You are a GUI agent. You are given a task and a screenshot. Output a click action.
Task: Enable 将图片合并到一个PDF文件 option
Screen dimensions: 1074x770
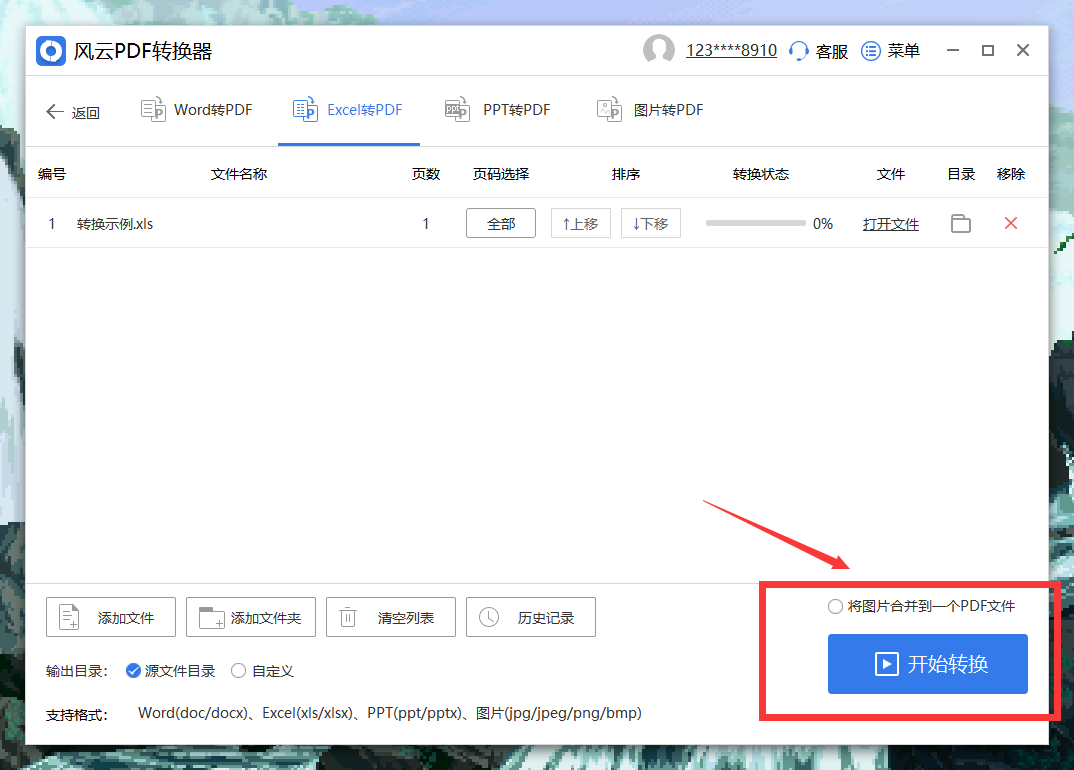(x=921, y=606)
